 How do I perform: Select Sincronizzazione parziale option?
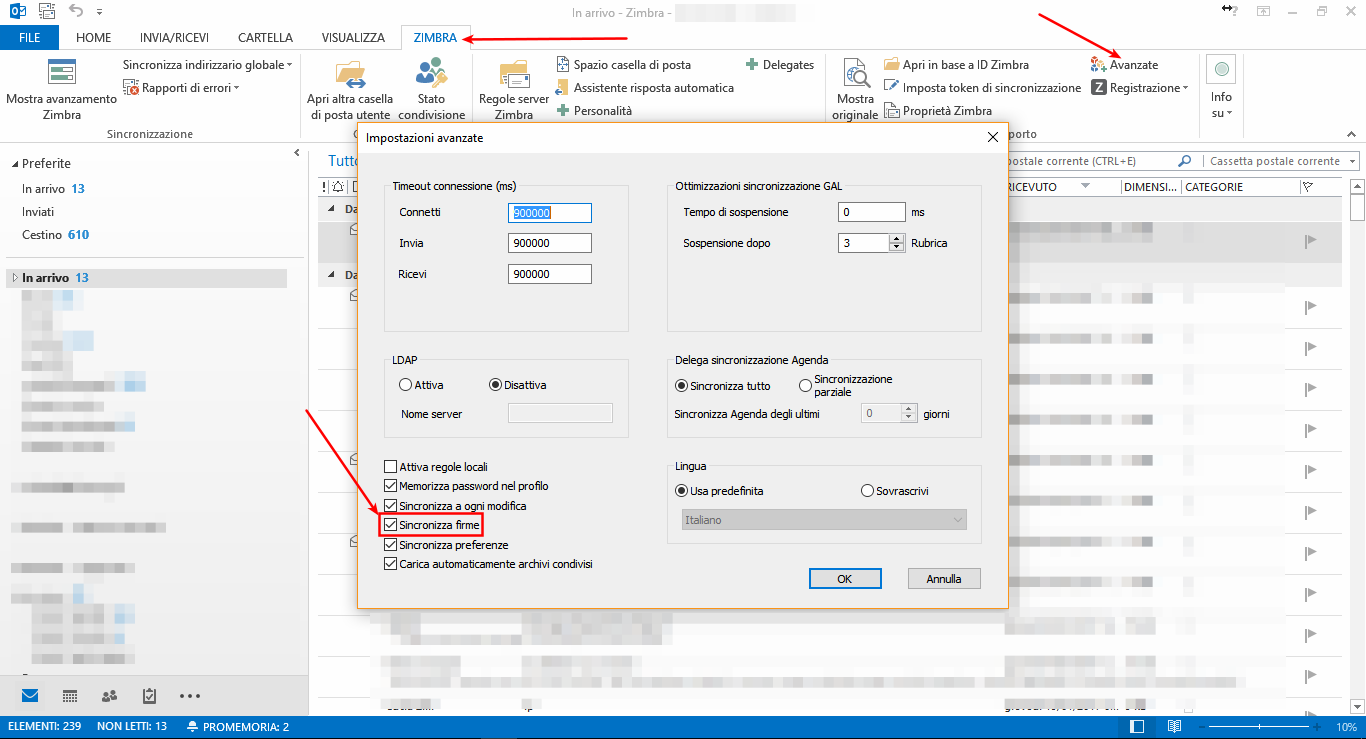pyautogui.click(x=806, y=385)
